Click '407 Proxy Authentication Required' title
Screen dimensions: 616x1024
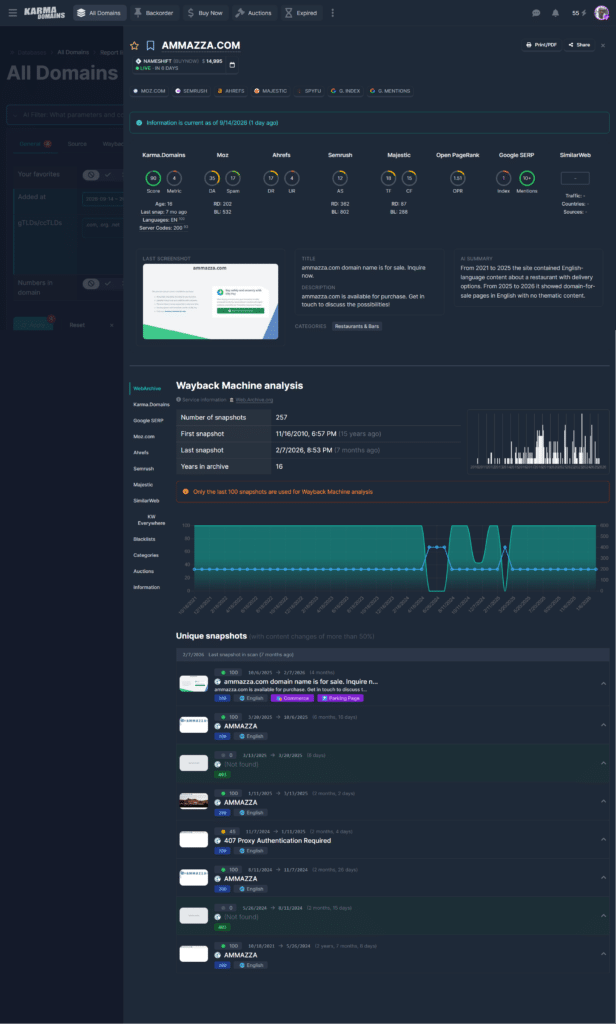[x=278, y=840]
